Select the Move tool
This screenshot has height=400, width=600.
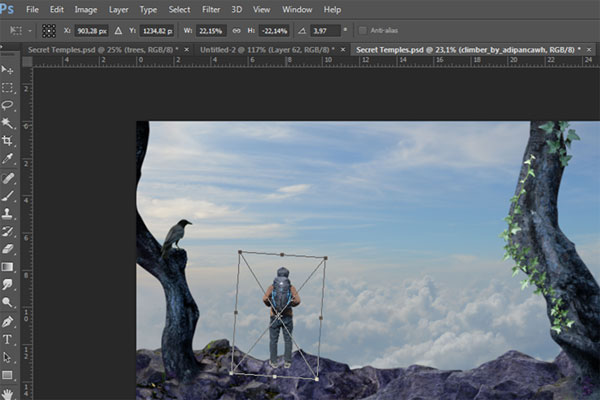coord(8,69)
